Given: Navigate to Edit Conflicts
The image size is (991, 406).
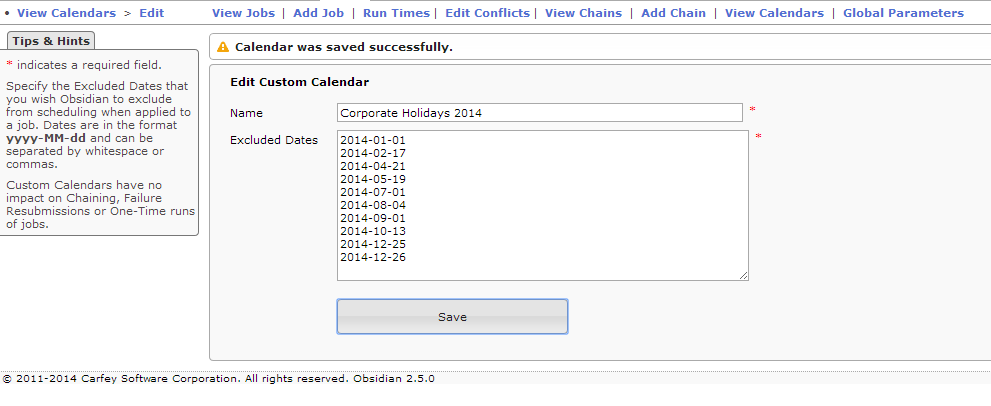Looking at the screenshot, I should tap(488, 13).
